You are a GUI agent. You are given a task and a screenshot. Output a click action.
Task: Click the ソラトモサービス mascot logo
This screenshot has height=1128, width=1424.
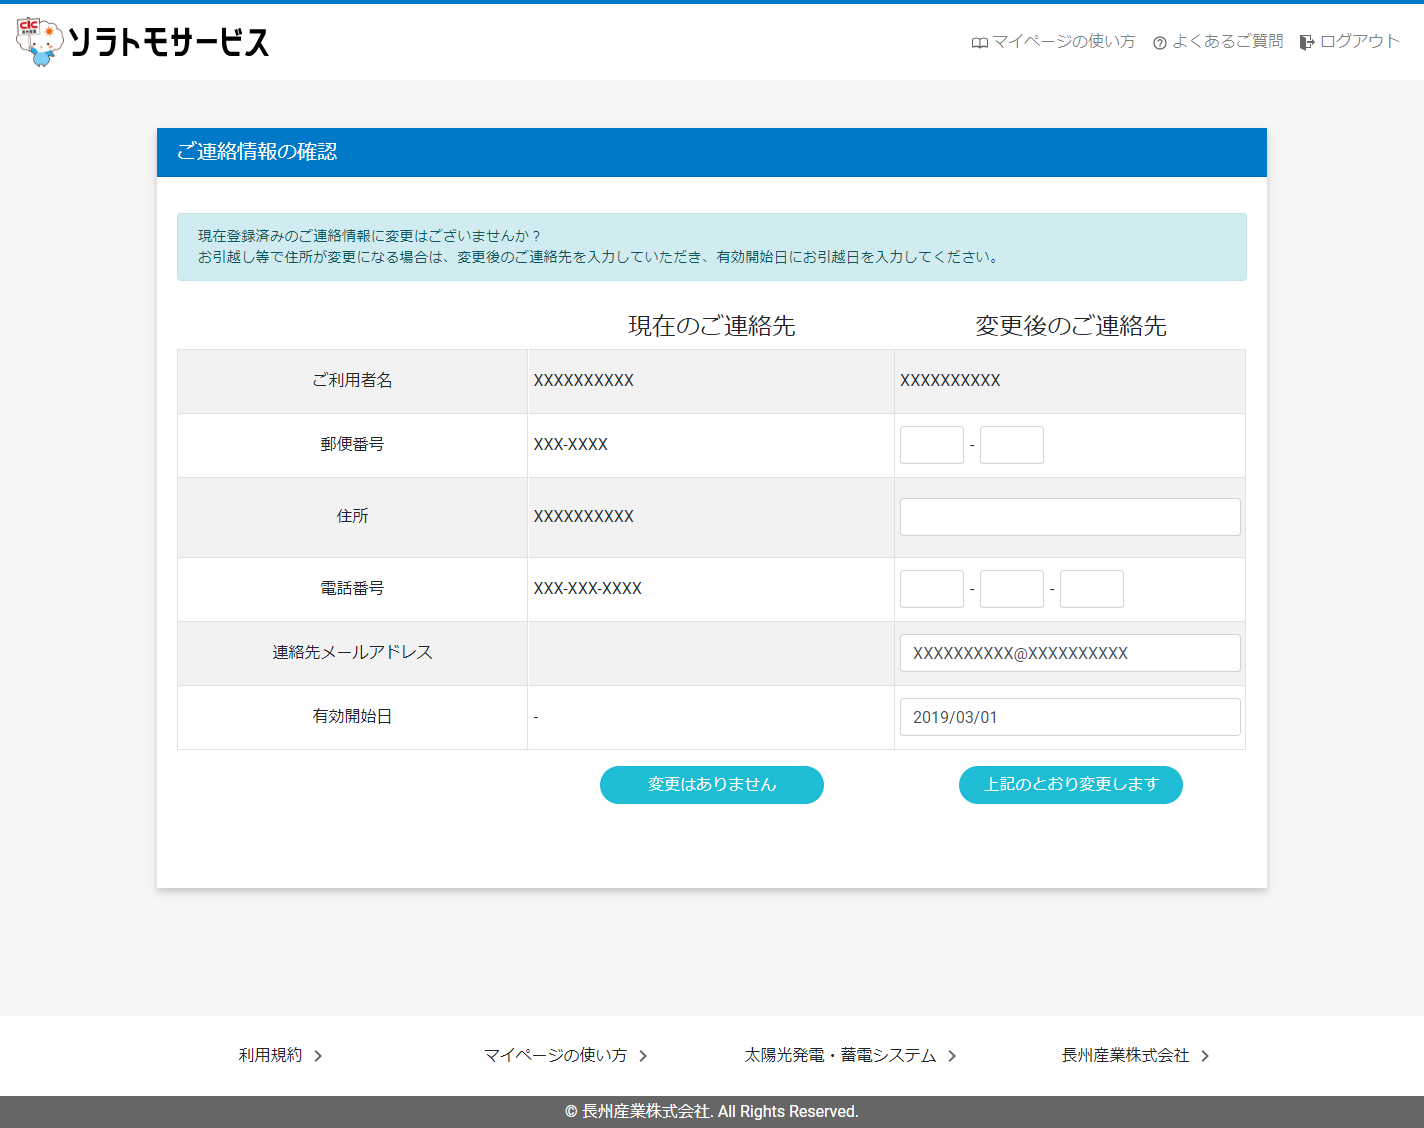pyautogui.click(x=40, y=42)
